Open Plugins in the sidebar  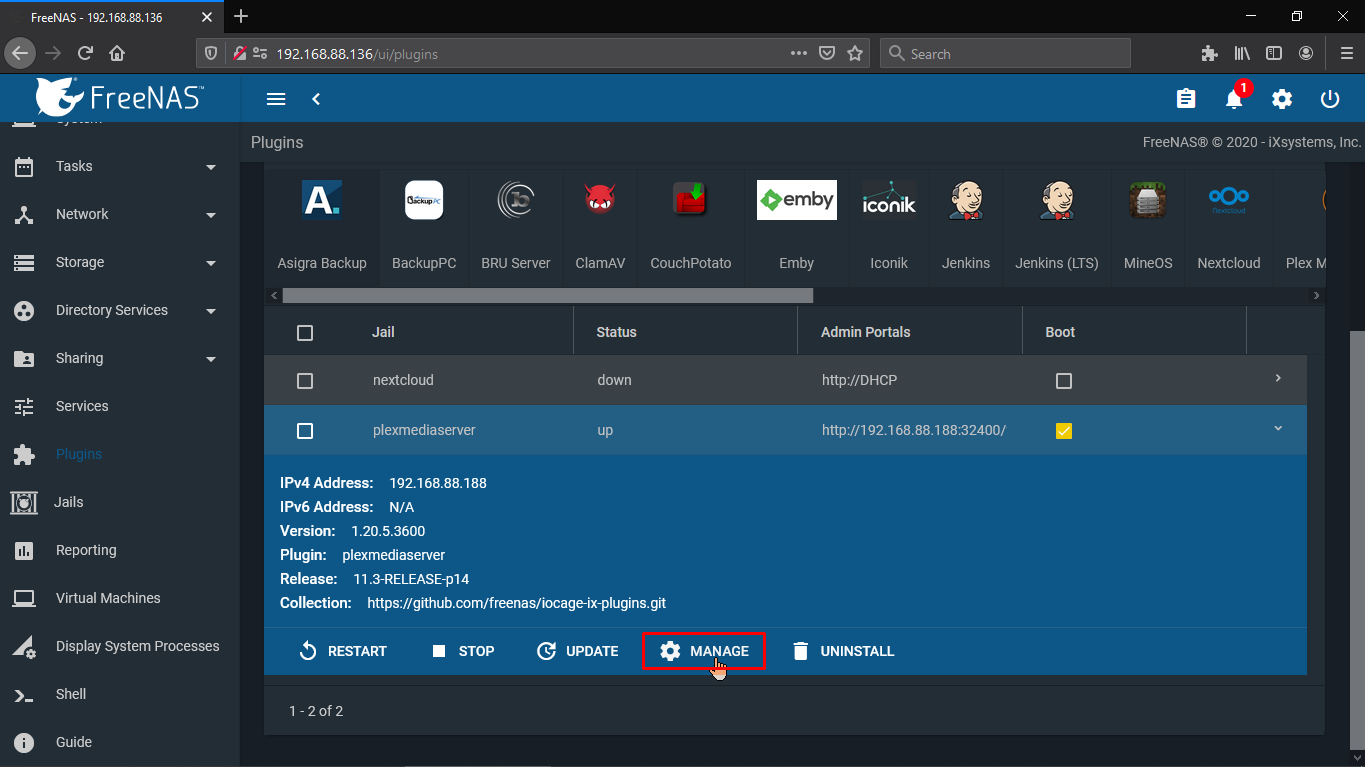pyautogui.click(x=120, y=454)
